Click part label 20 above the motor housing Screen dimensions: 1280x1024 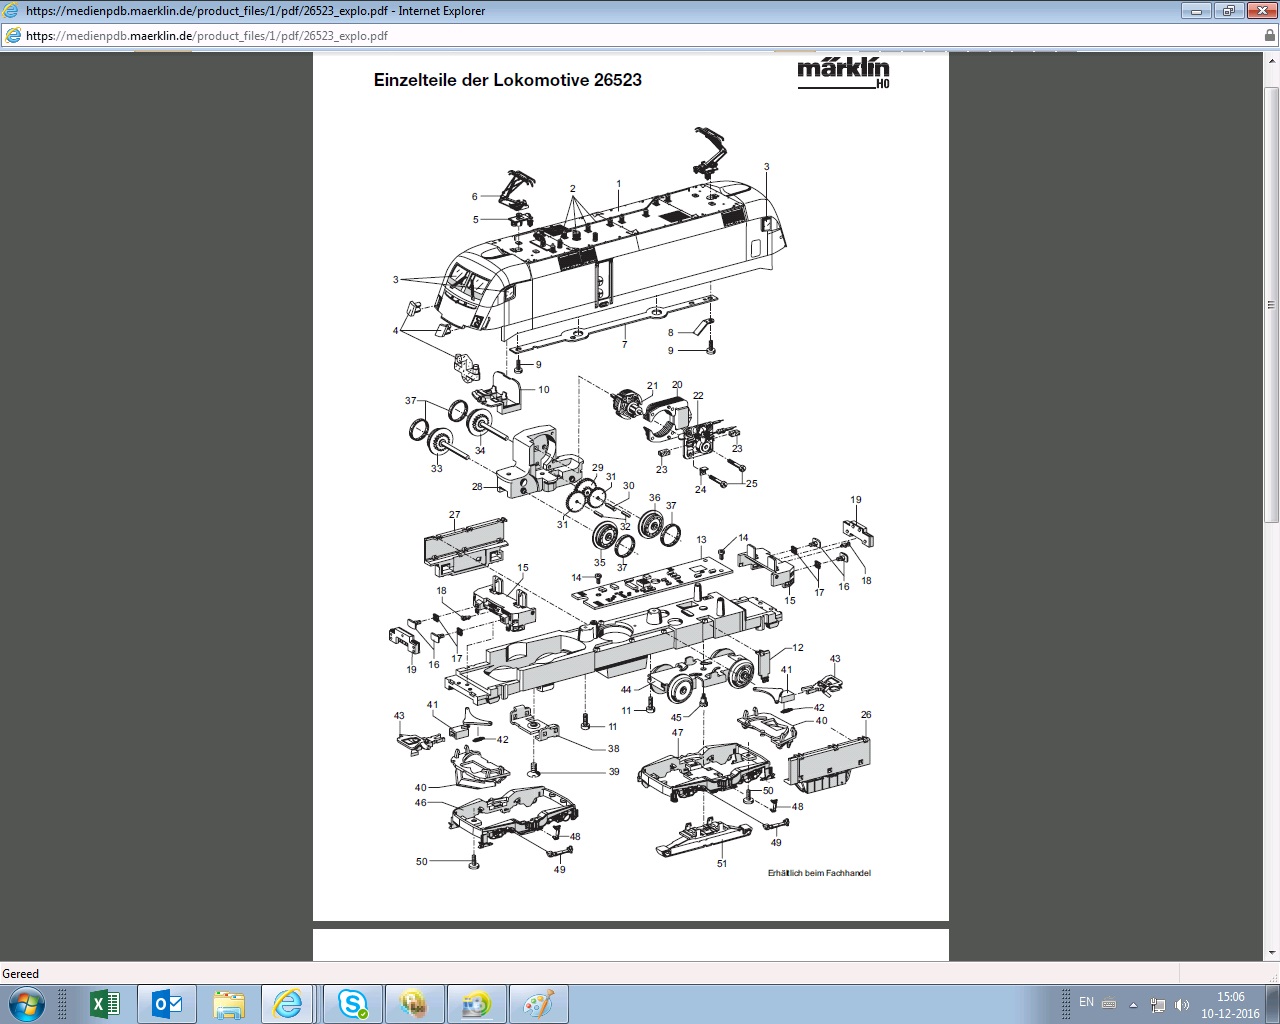click(x=677, y=385)
